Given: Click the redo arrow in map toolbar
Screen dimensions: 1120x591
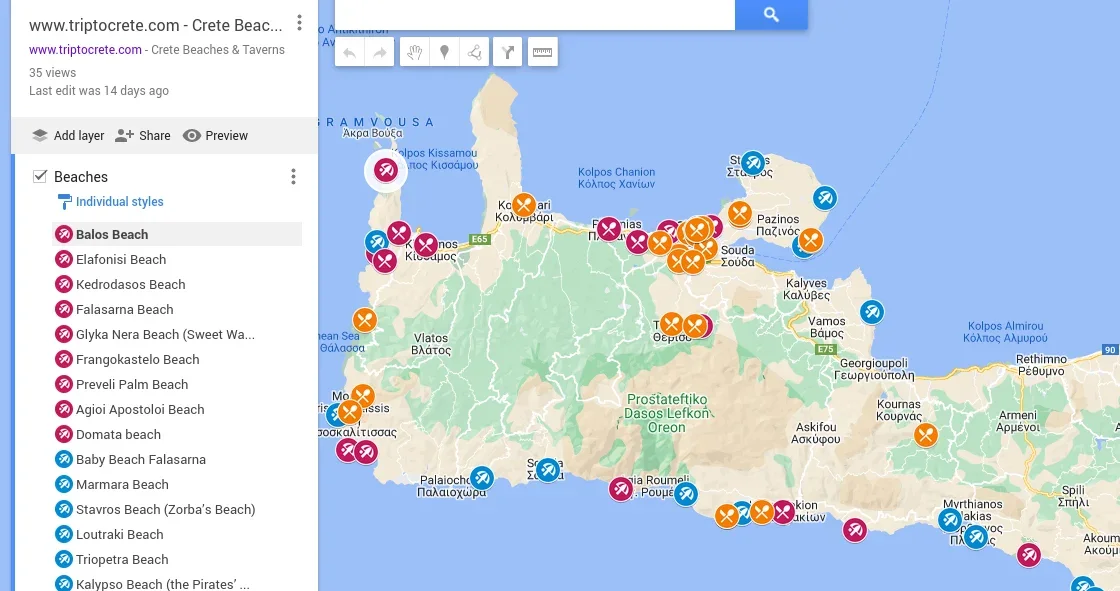Looking at the screenshot, I should pos(380,52).
